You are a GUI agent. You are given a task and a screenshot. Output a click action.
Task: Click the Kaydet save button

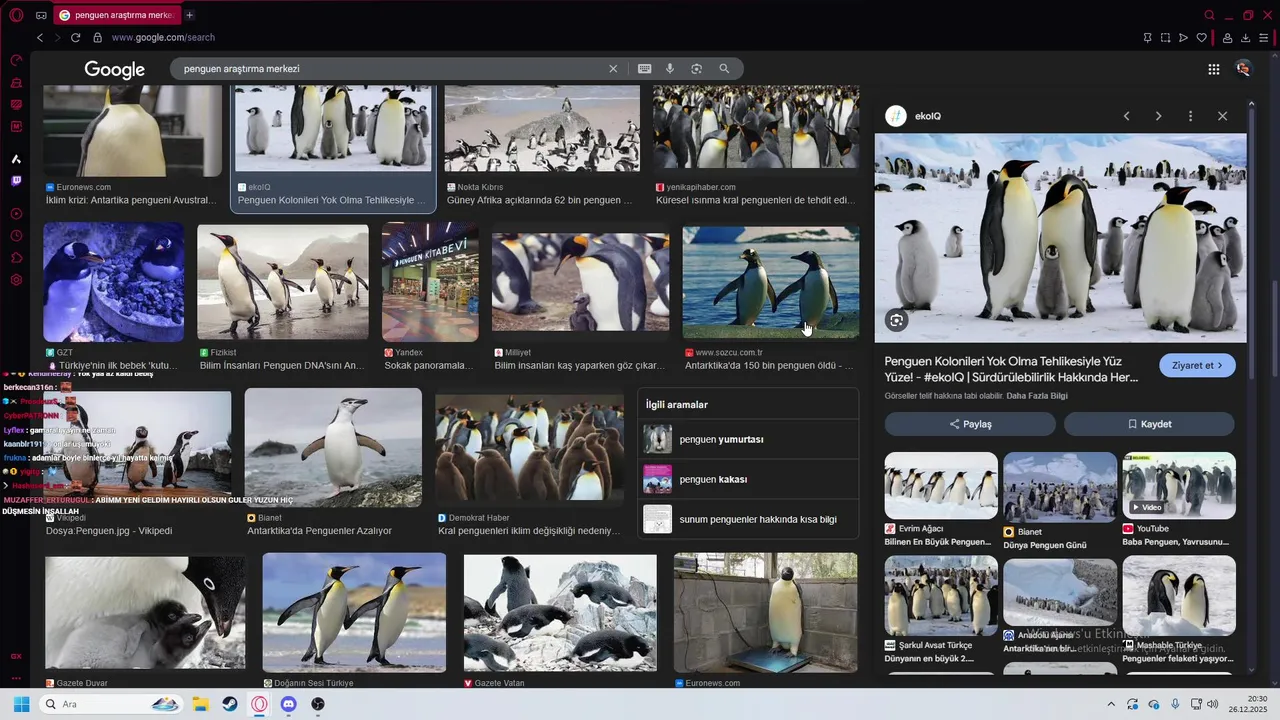tap(1149, 424)
